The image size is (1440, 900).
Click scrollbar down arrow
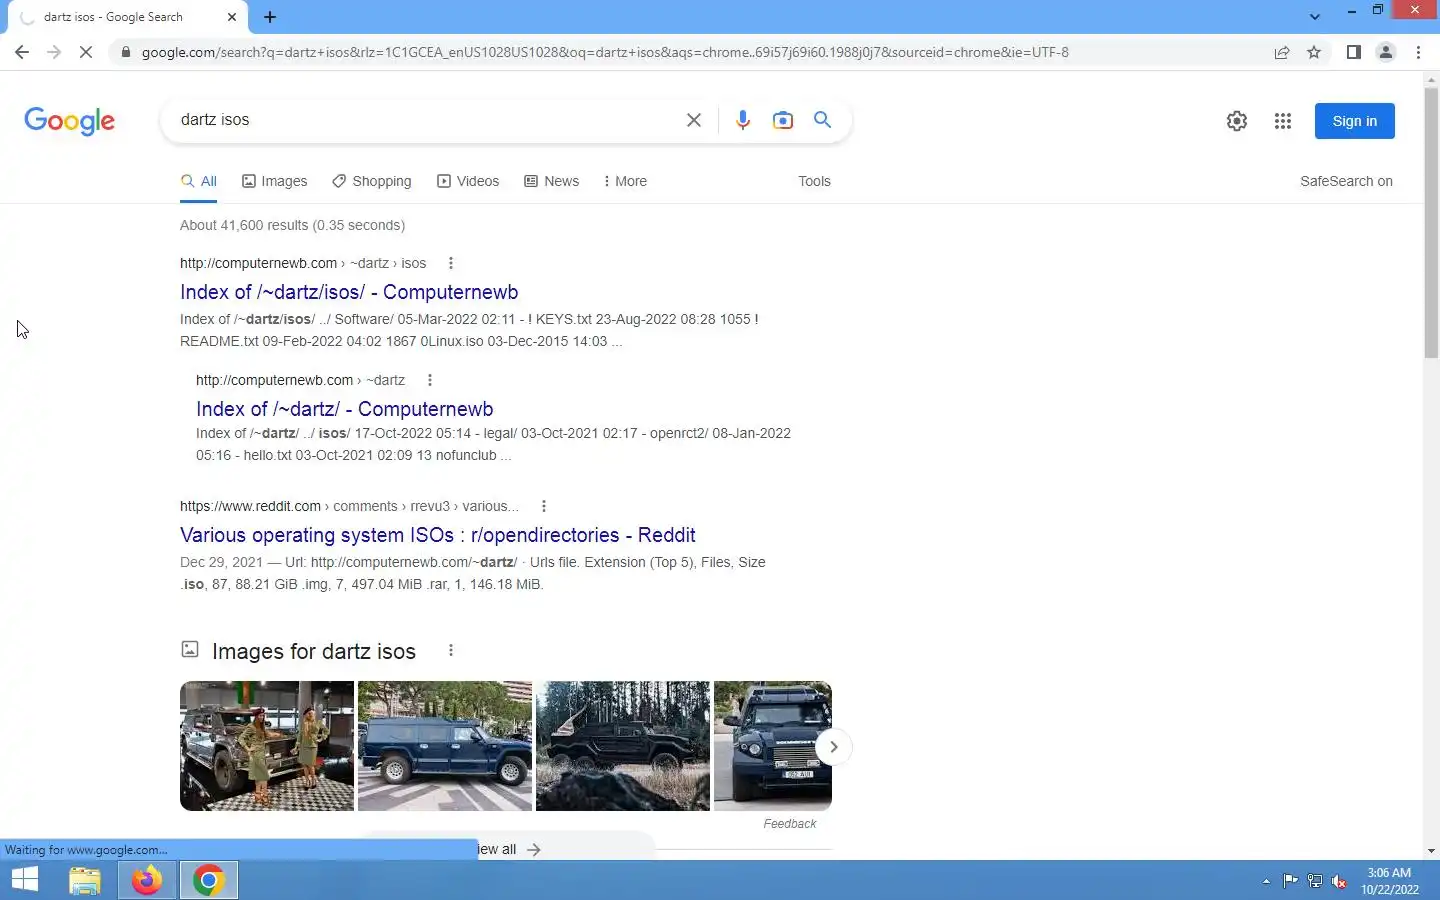coord(1431,851)
